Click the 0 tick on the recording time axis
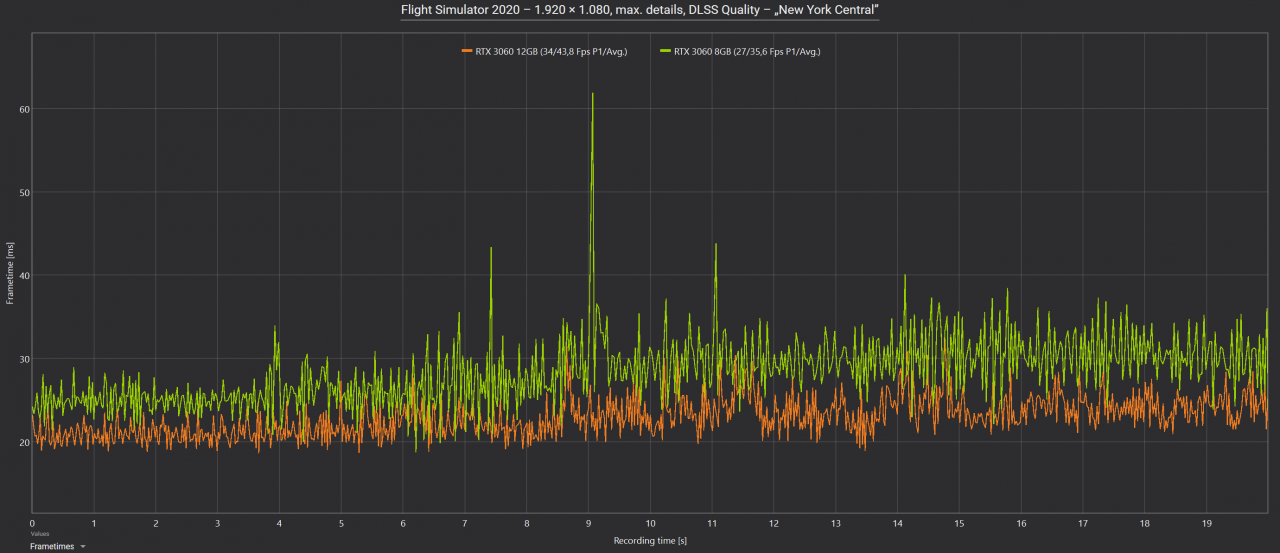The height and width of the screenshot is (553, 1280). coord(32,523)
